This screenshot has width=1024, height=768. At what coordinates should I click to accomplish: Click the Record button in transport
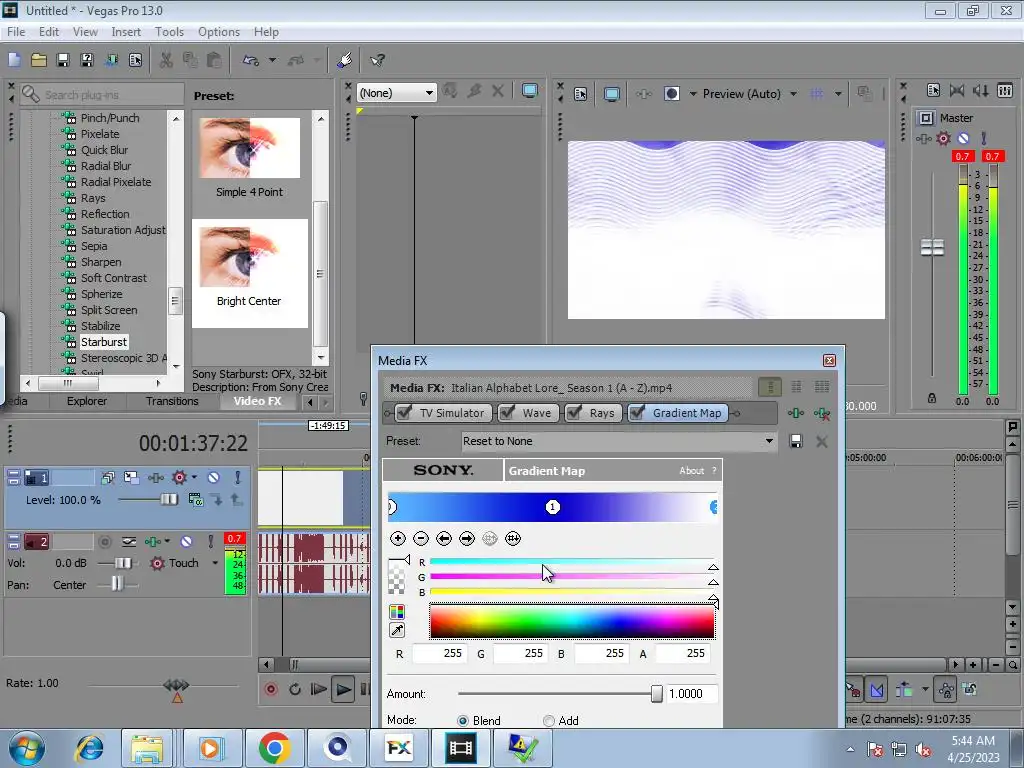pos(271,689)
